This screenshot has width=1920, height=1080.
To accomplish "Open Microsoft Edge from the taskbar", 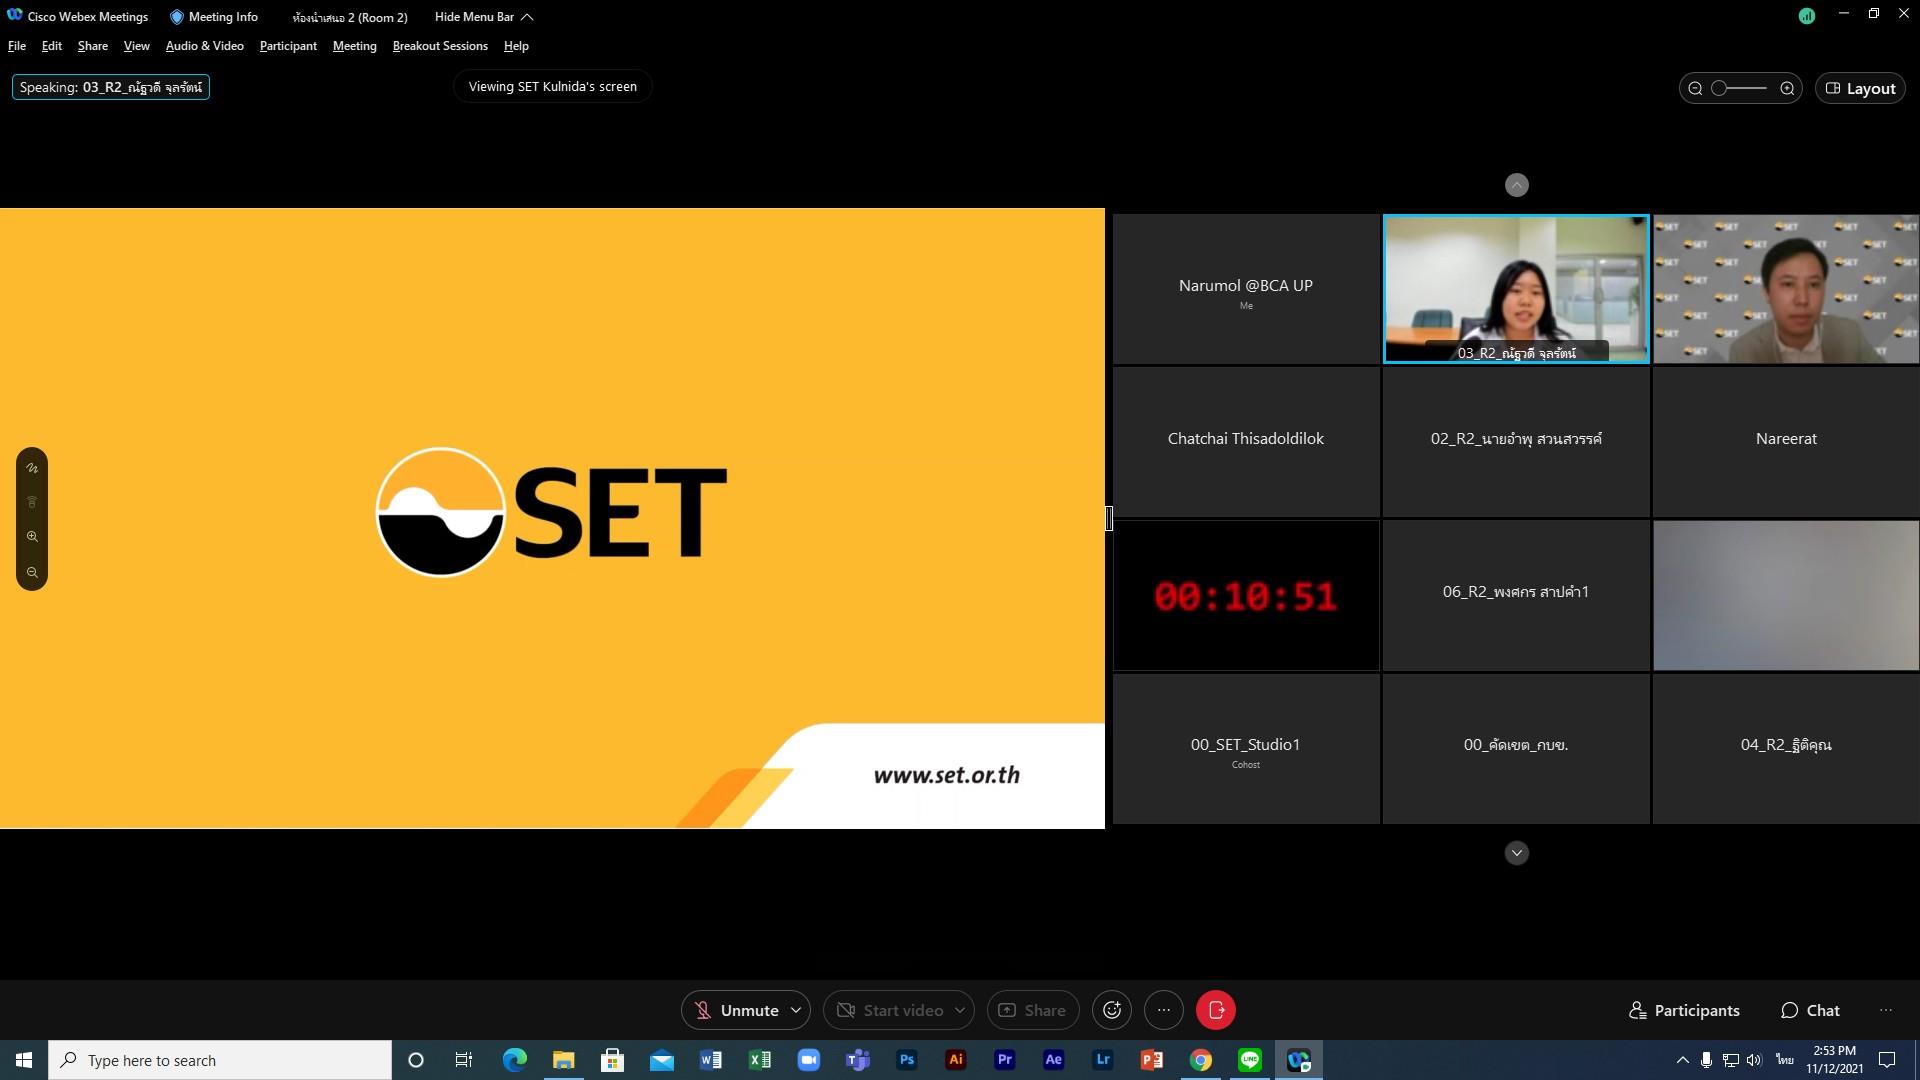I will point(514,1060).
